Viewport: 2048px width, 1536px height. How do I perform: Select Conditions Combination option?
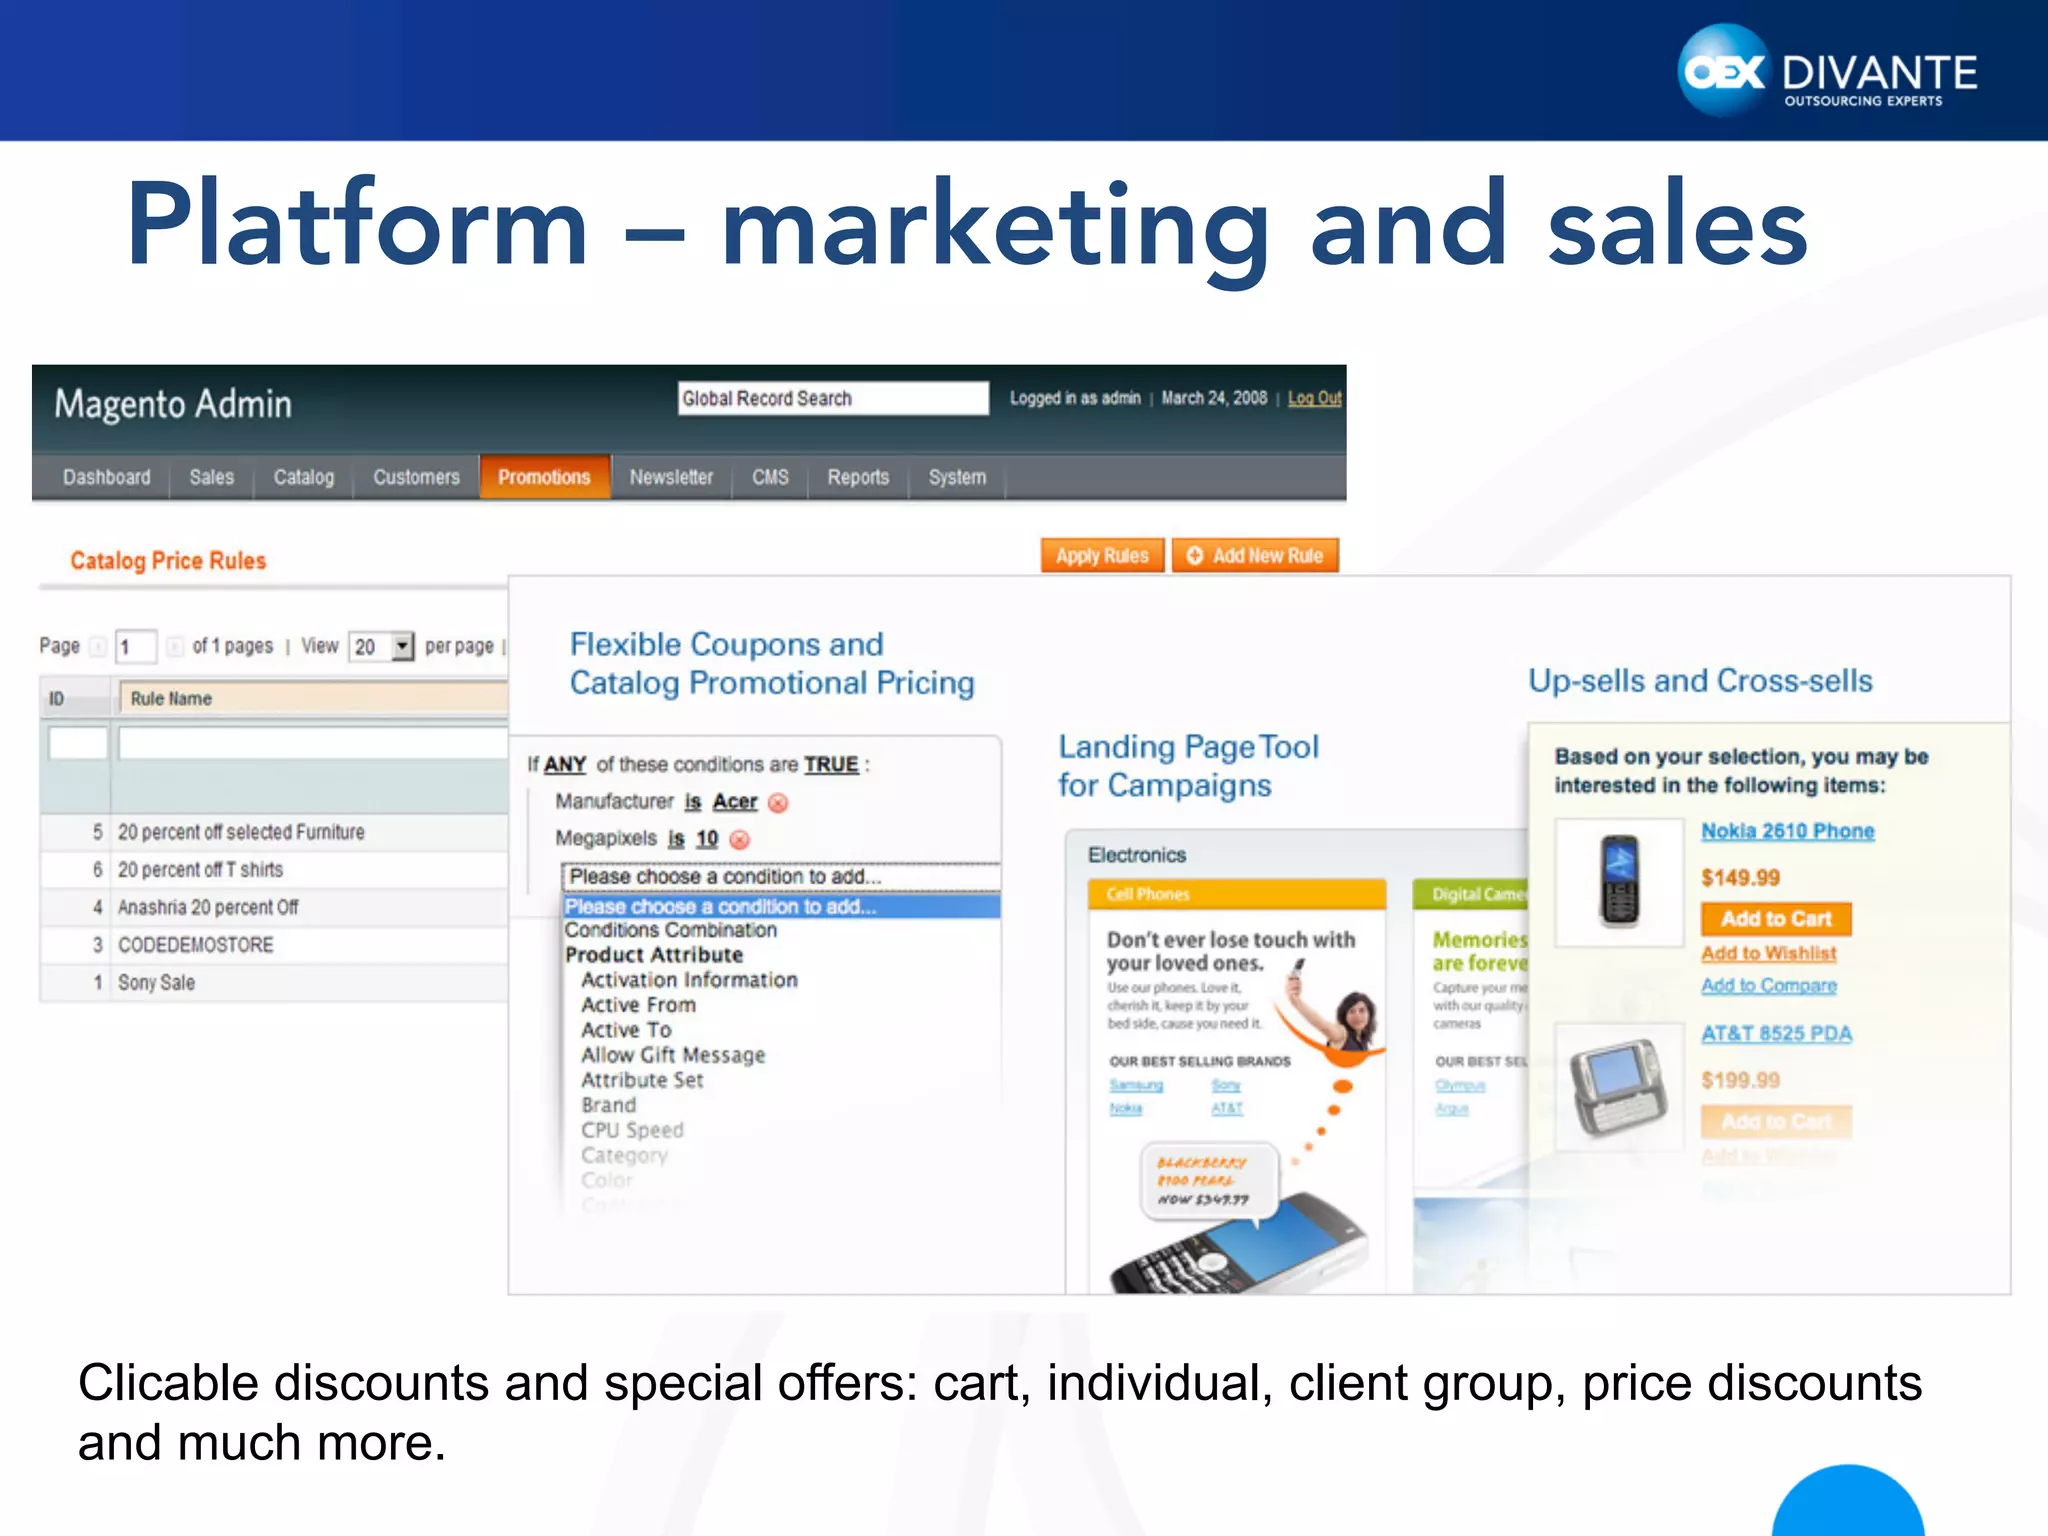tap(671, 930)
